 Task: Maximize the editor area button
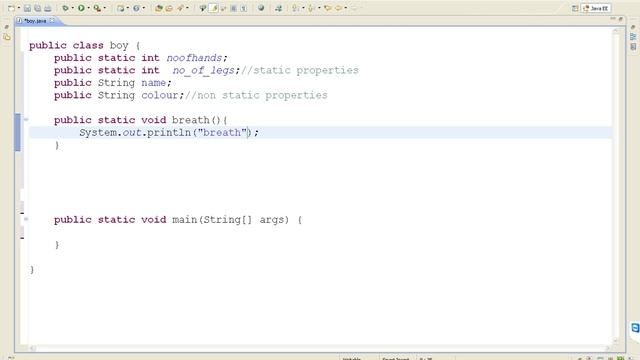(x=620, y=19)
